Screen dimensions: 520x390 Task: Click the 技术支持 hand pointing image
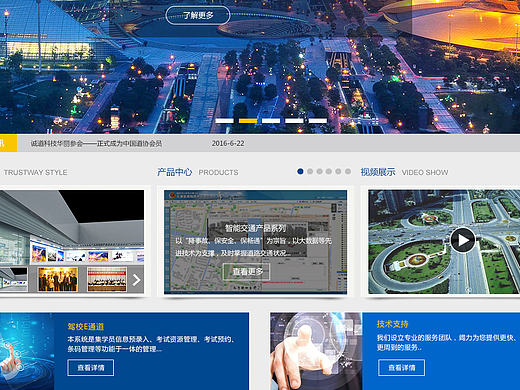(x=316, y=351)
